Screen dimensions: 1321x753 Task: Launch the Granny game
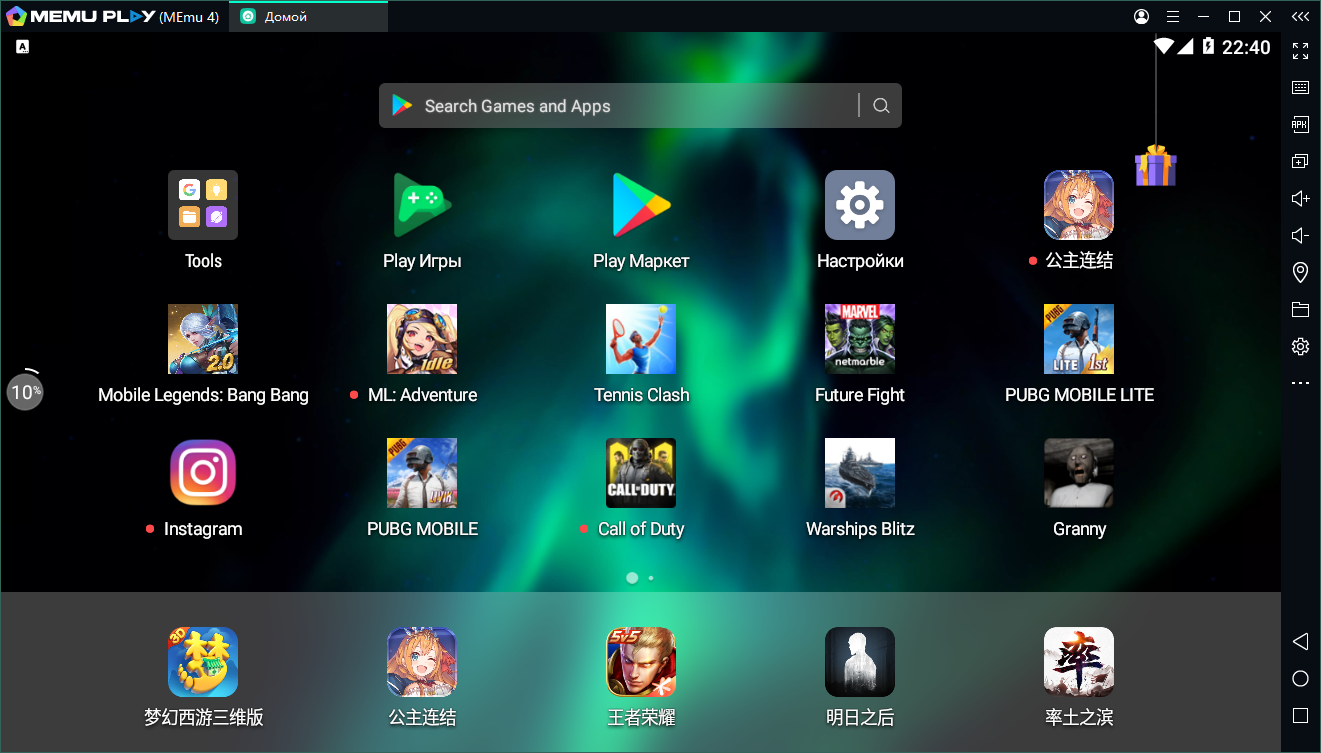pos(1078,473)
